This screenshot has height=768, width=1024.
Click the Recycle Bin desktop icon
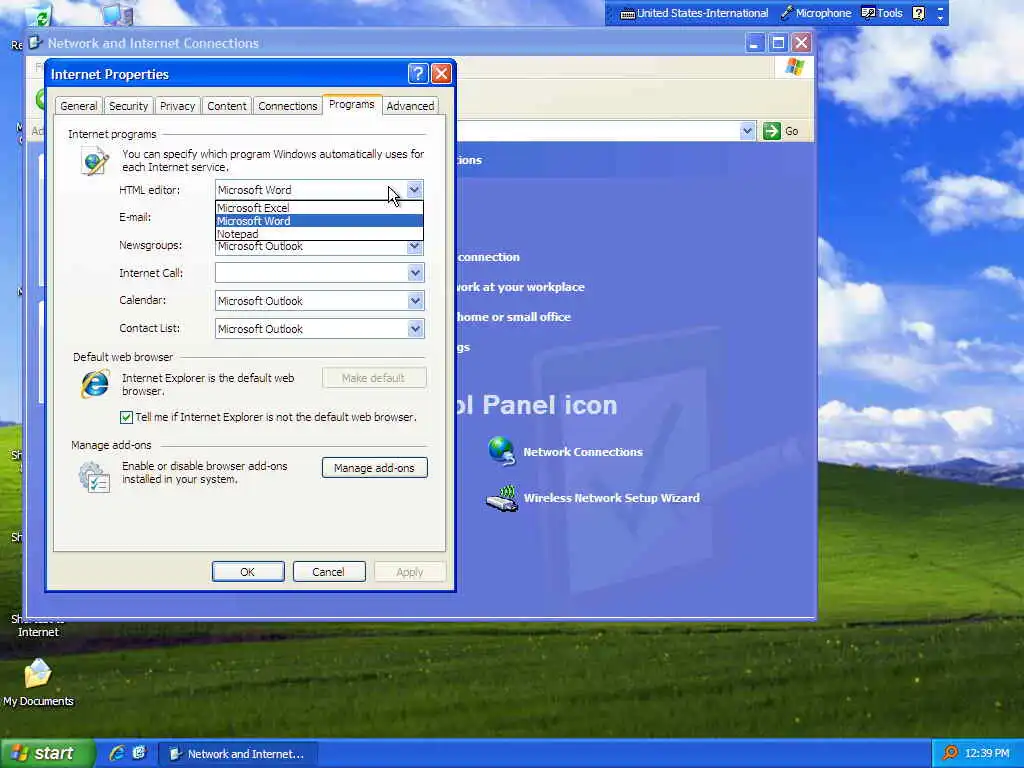tap(38, 16)
